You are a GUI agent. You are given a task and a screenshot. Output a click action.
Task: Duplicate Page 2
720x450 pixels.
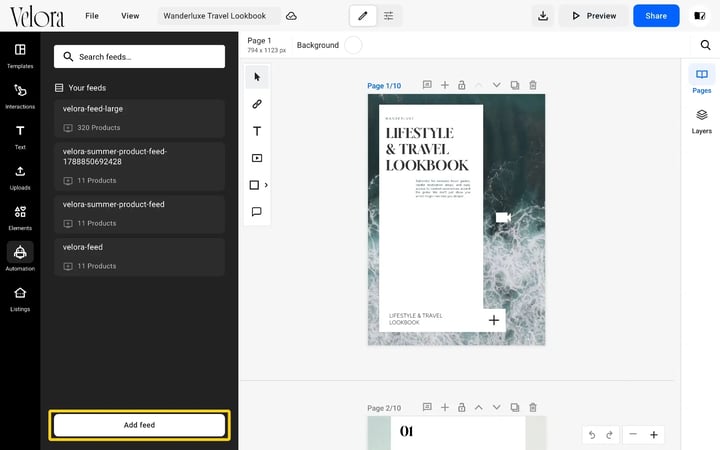(x=515, y=407)
